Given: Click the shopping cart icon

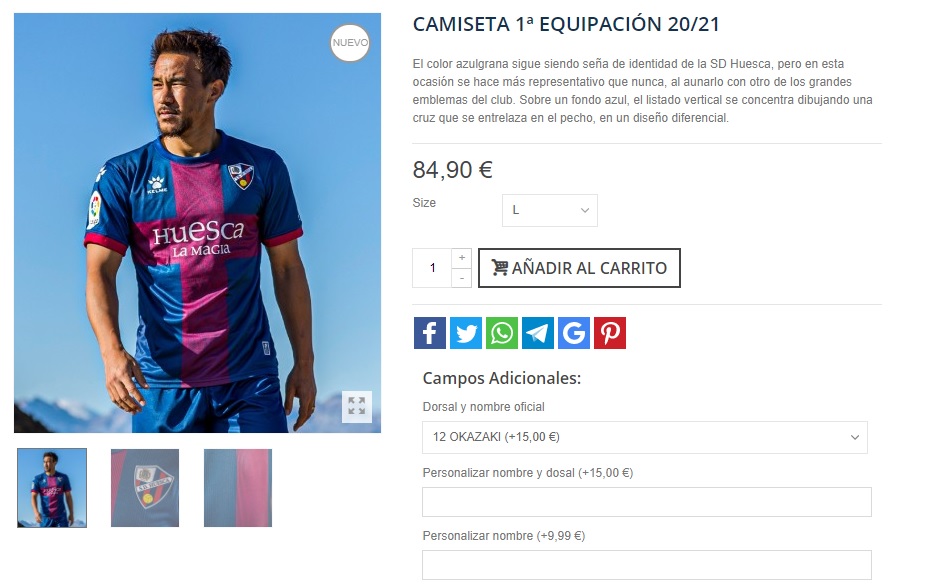Looking at the screenshot, I should [499, 268].
